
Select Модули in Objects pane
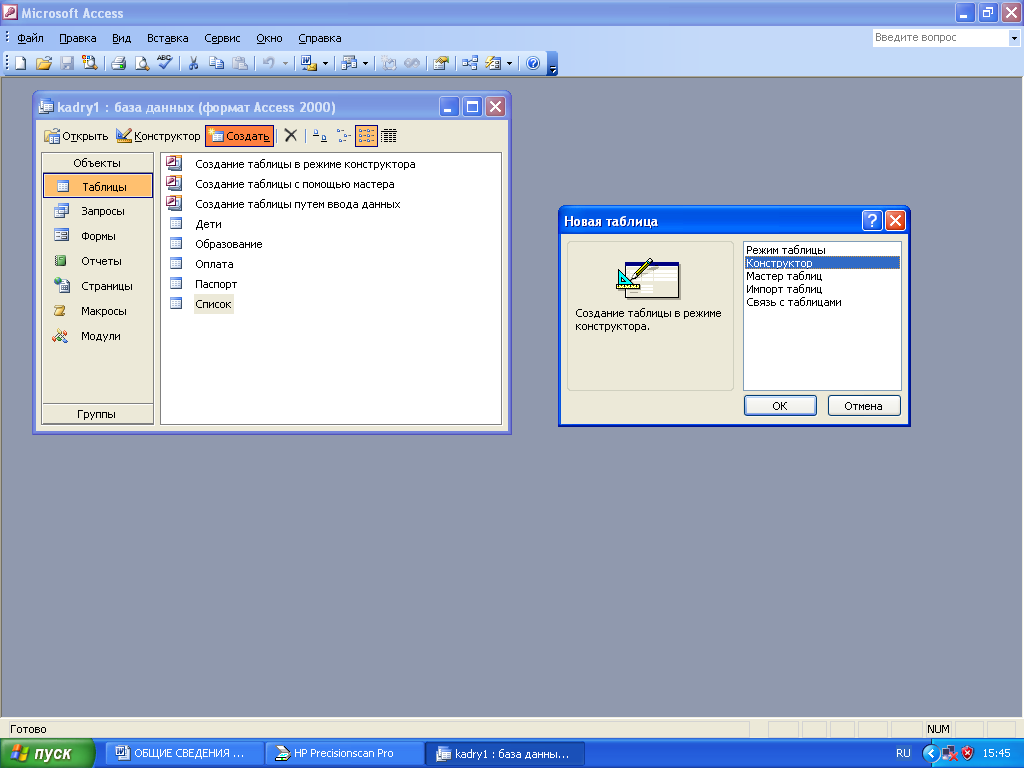98,336
